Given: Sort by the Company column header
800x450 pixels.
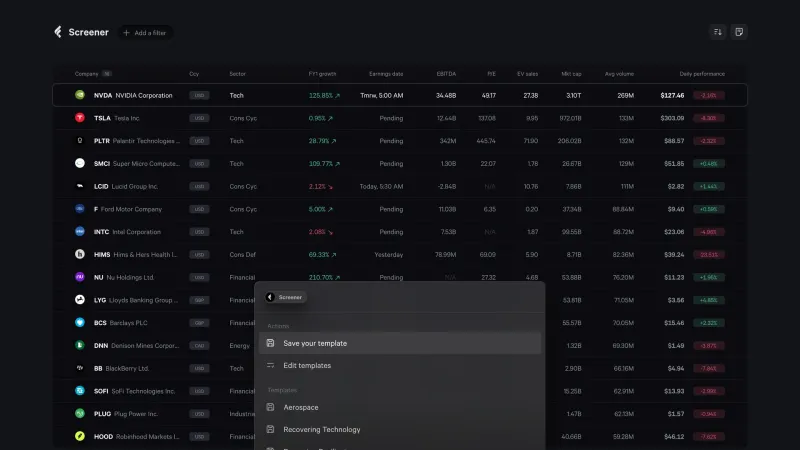Looking at the screenshot, I should (86, 74).
